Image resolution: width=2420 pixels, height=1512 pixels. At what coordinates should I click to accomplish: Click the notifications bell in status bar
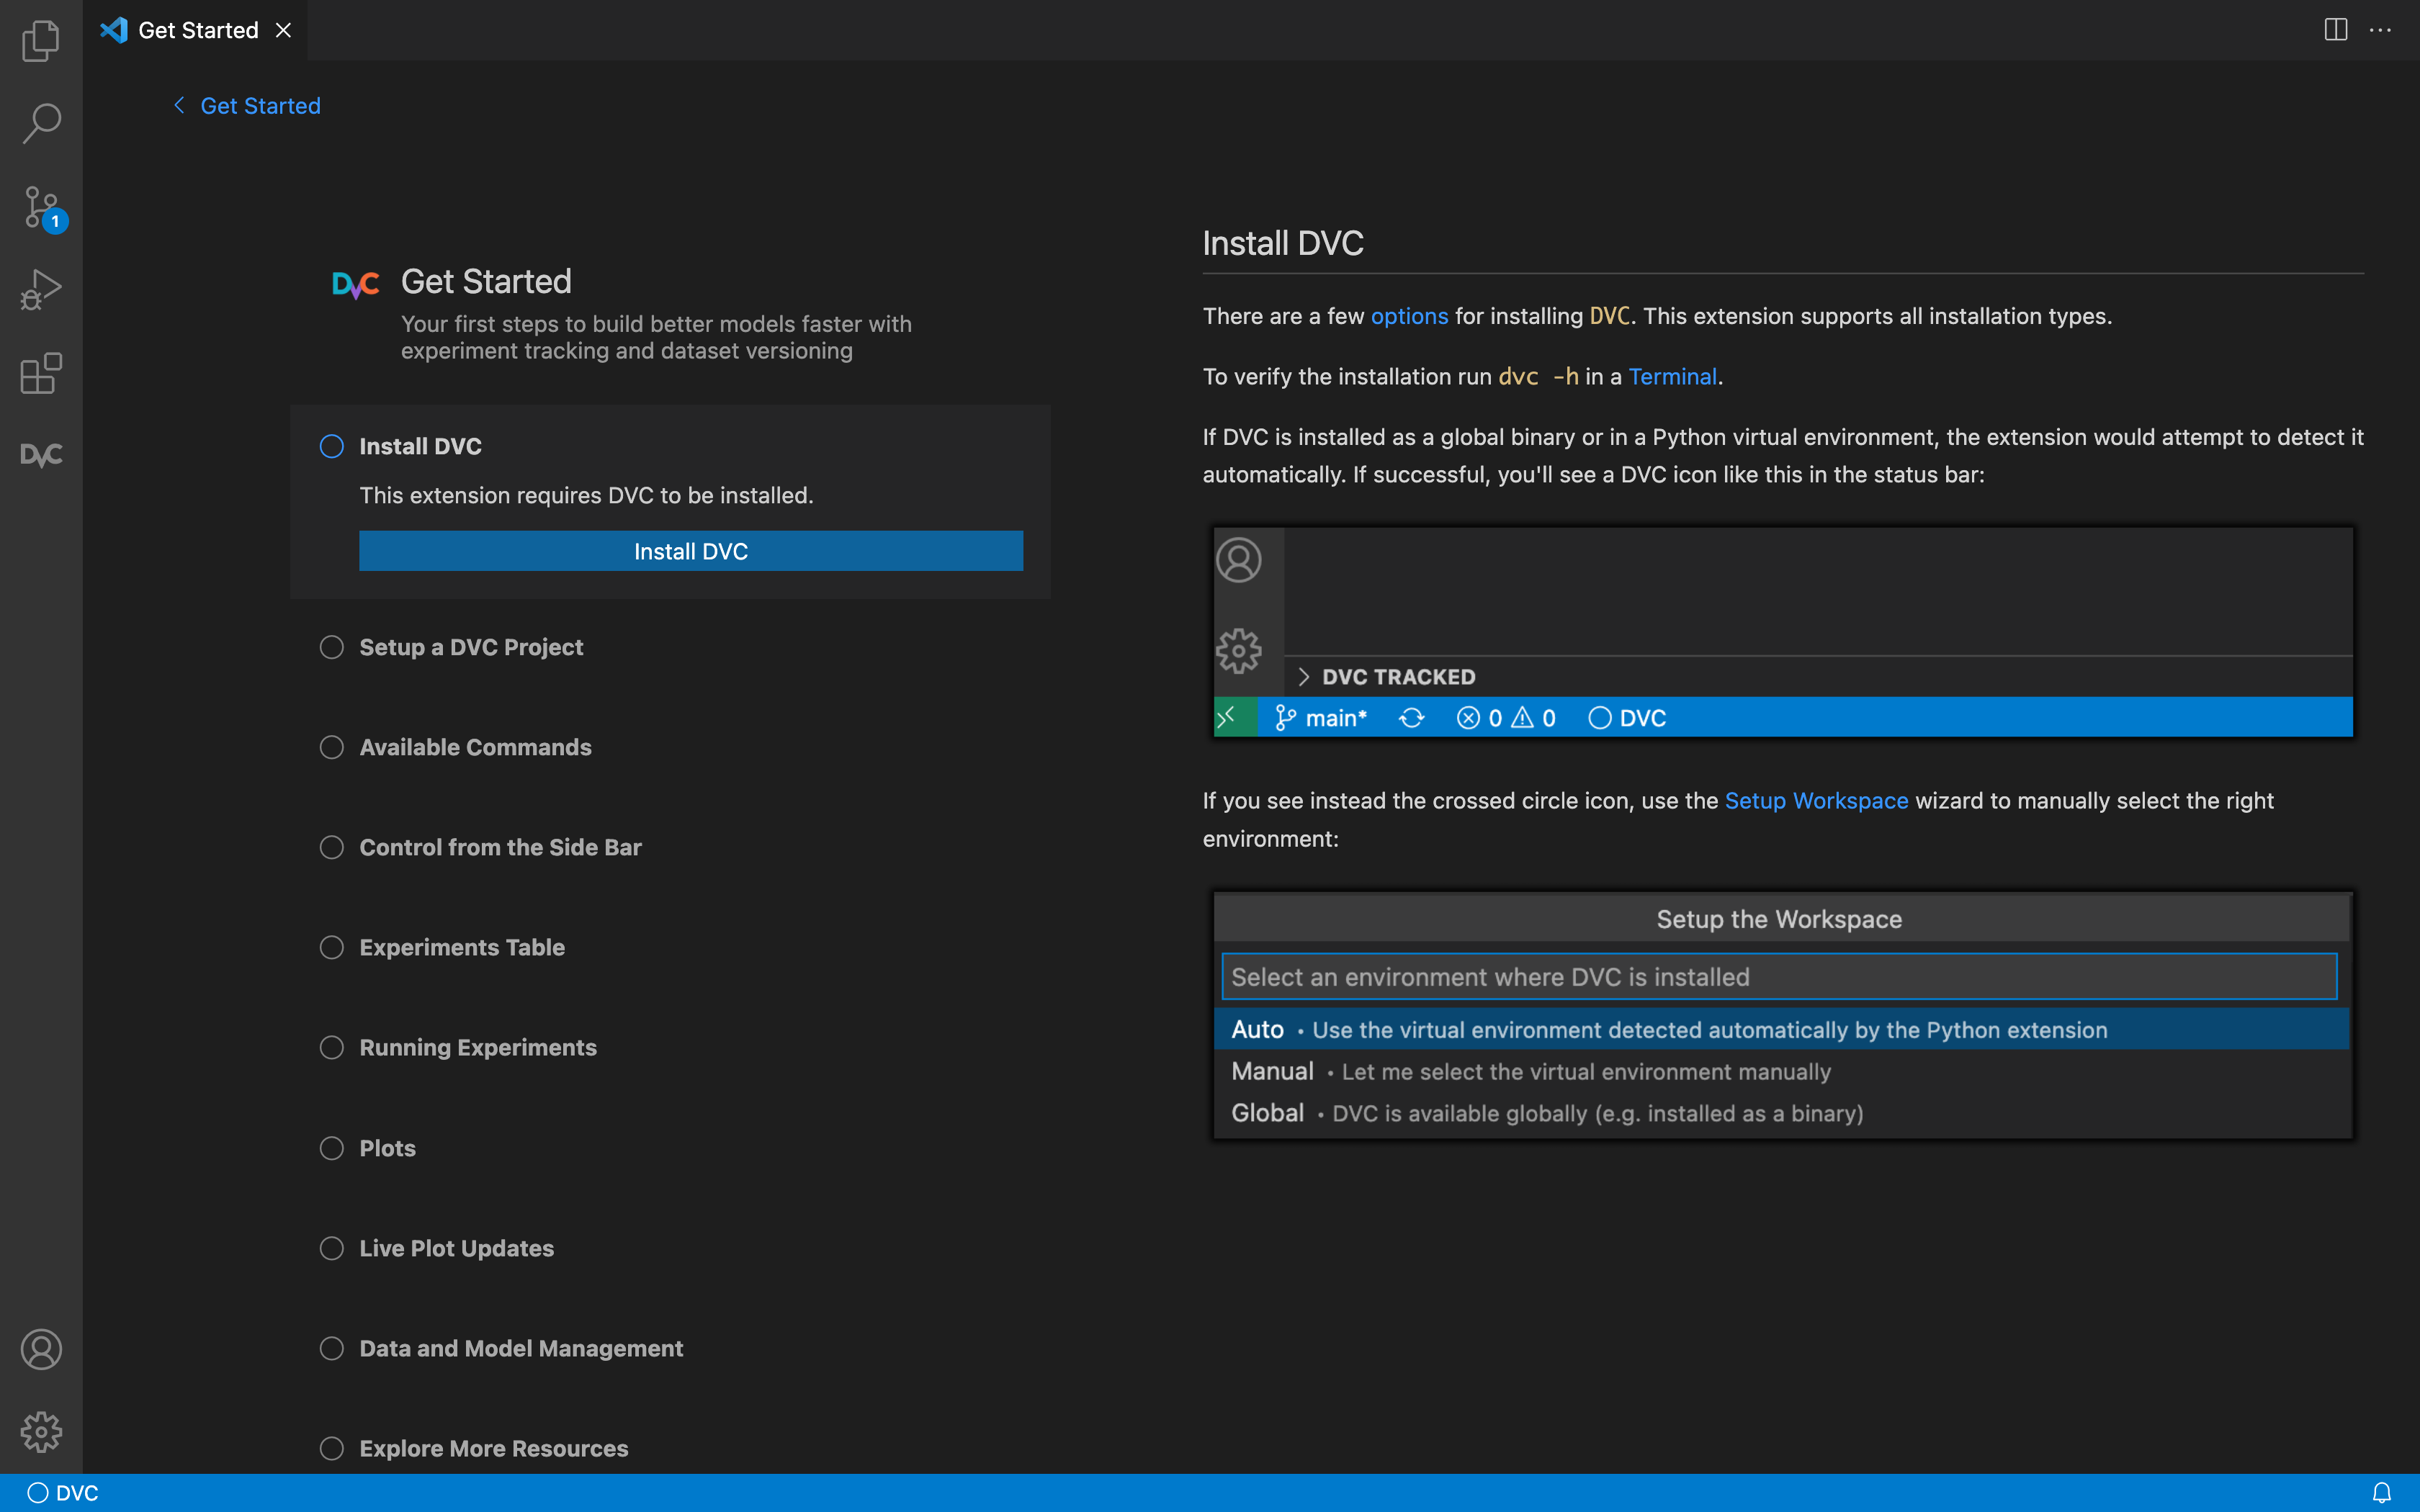point(2381,1492)
